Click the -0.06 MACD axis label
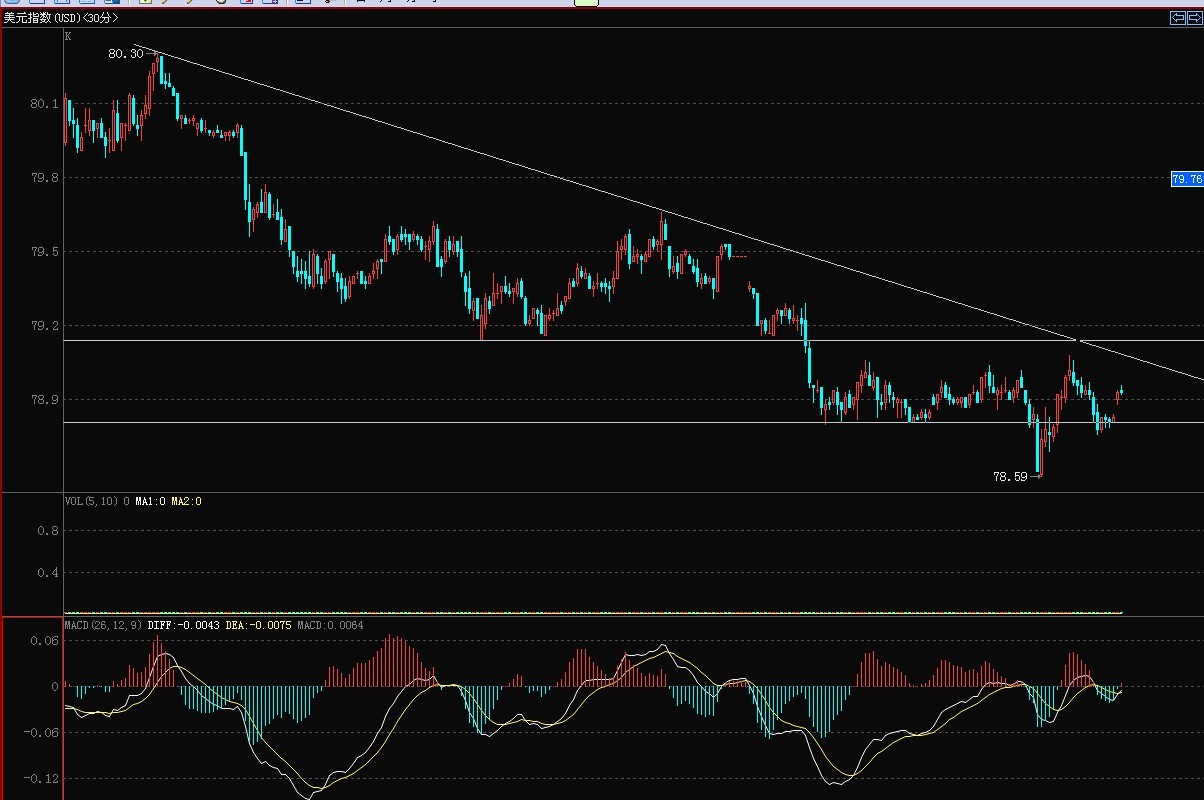This screenshot has height=800, width=1204. [41, 733]
